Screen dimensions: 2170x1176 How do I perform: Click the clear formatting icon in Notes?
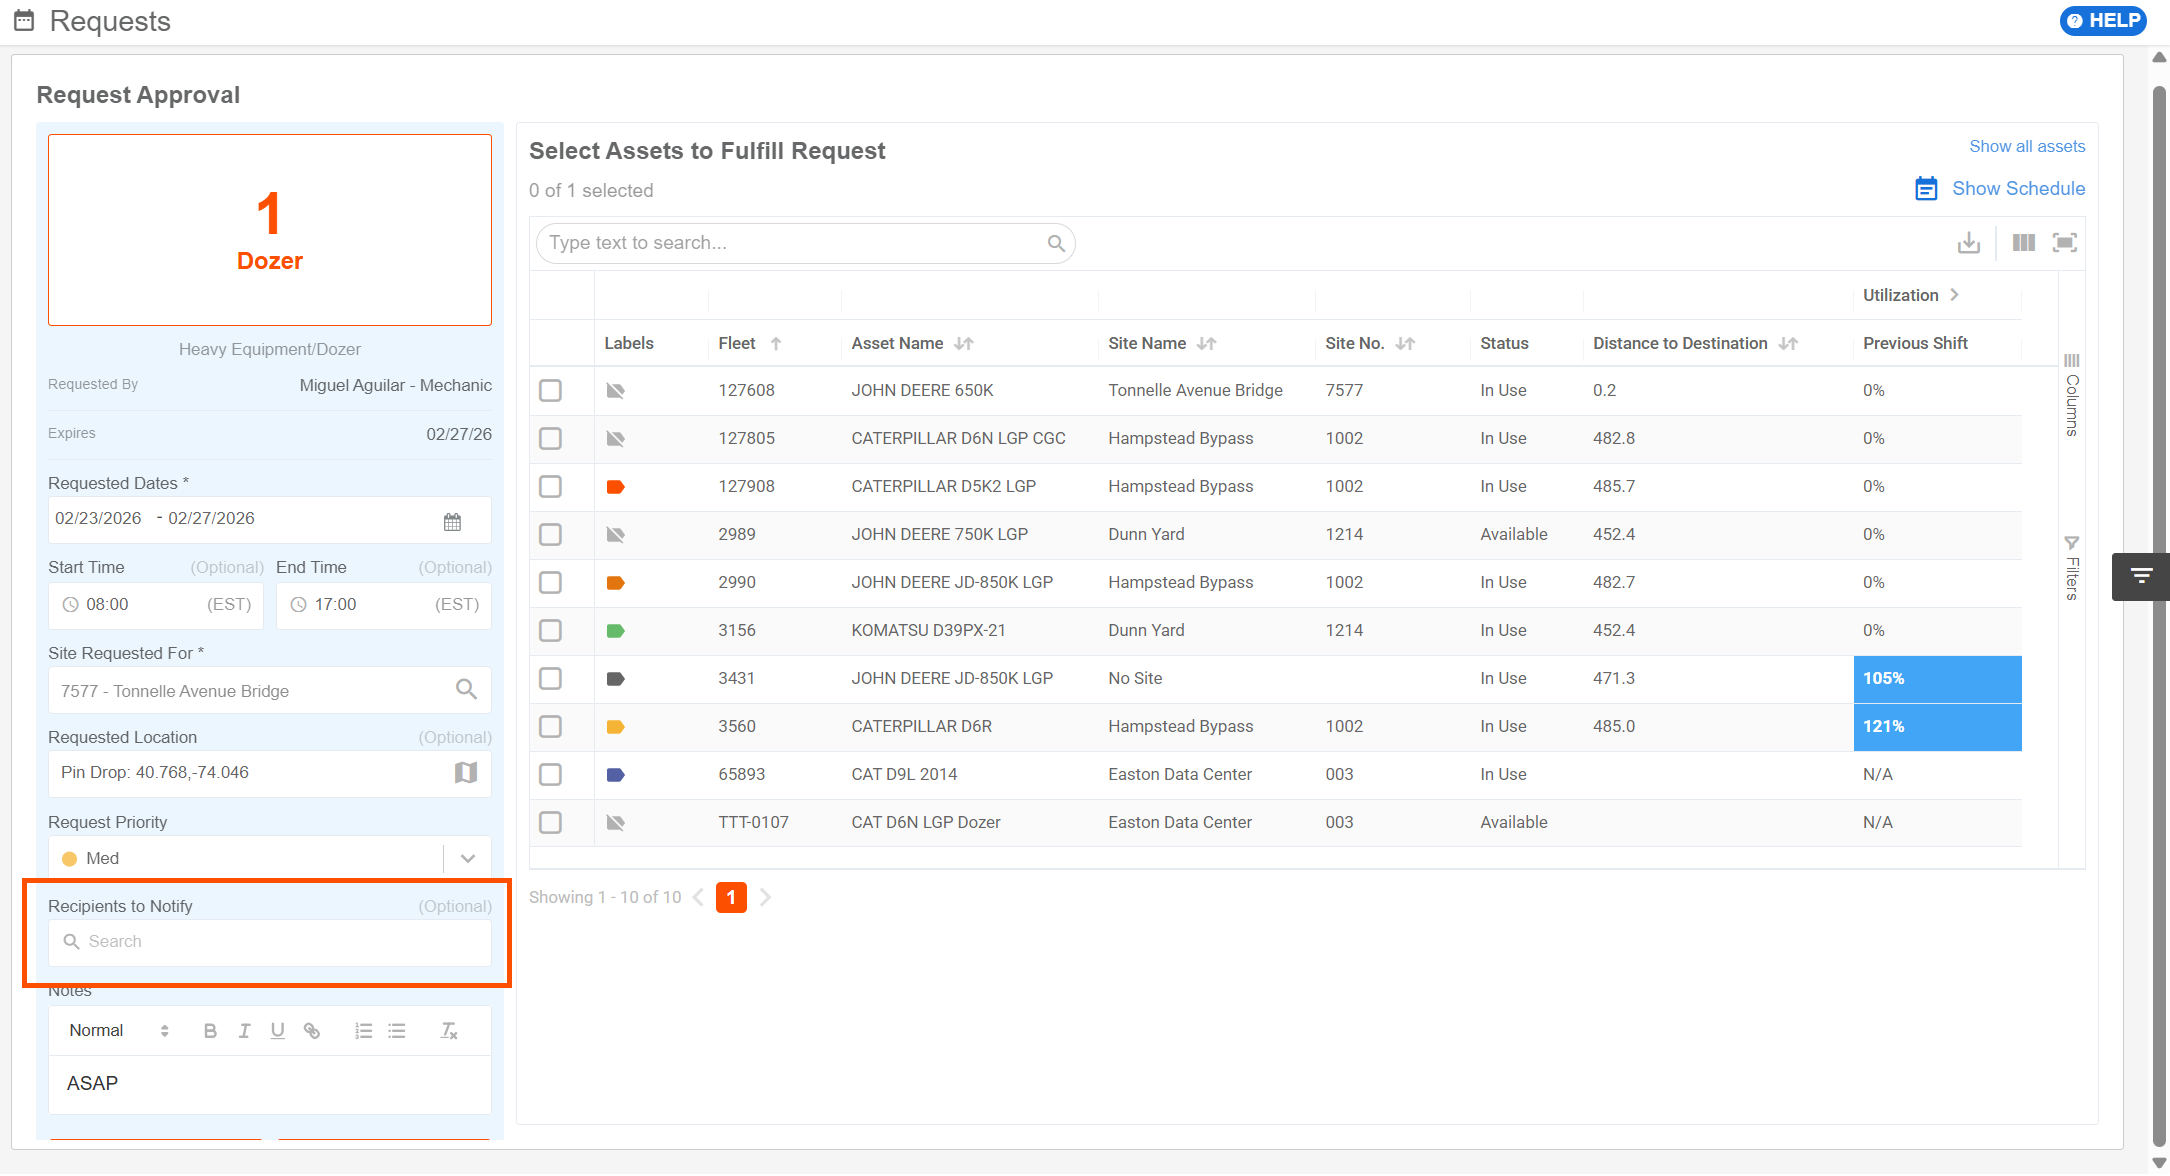(x=449, y=1031)
